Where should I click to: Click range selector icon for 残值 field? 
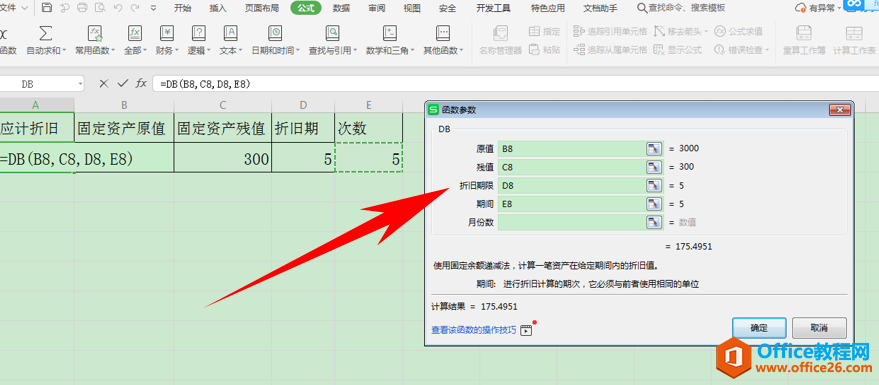tap(654, 167)
